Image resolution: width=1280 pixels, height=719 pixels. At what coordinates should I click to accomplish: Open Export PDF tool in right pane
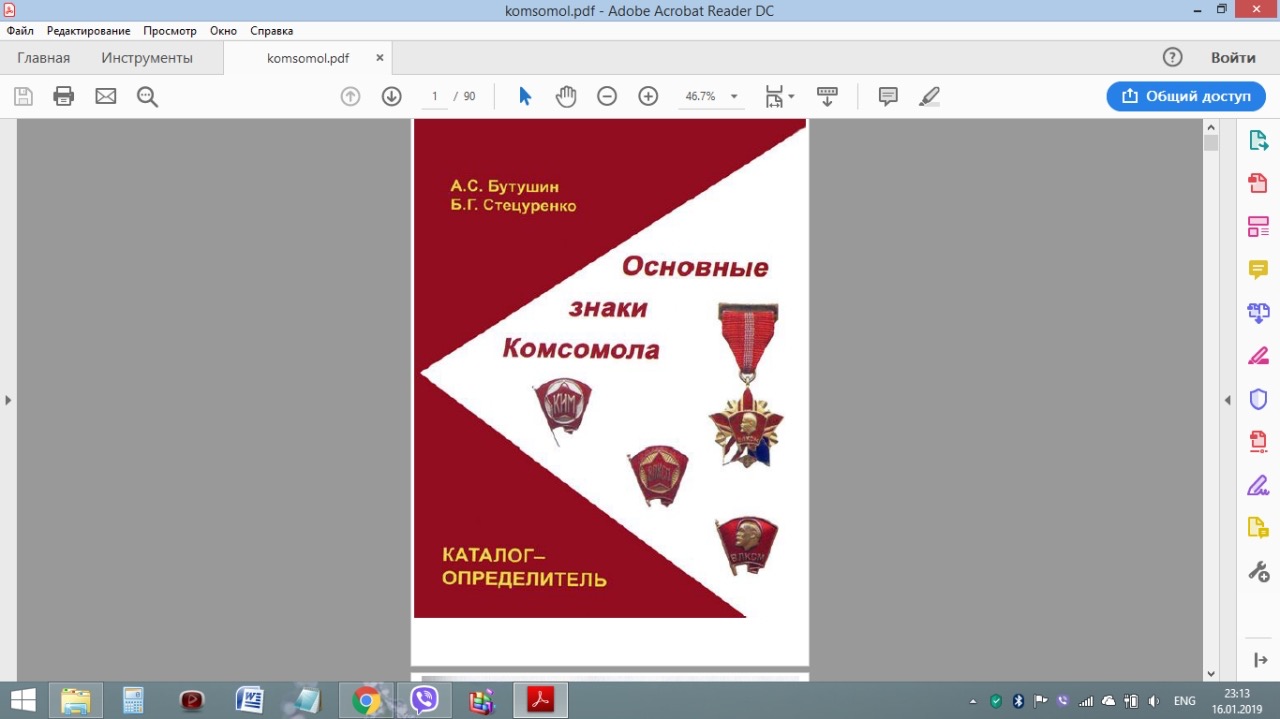click(1258, 141)
